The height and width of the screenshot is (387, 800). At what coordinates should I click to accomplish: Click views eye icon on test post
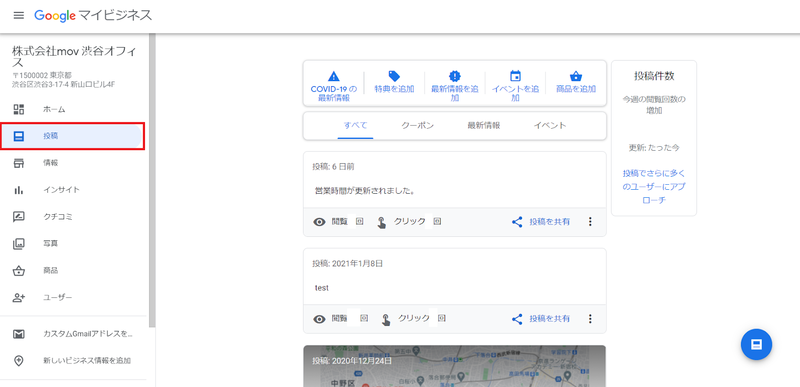click(319, 319)
